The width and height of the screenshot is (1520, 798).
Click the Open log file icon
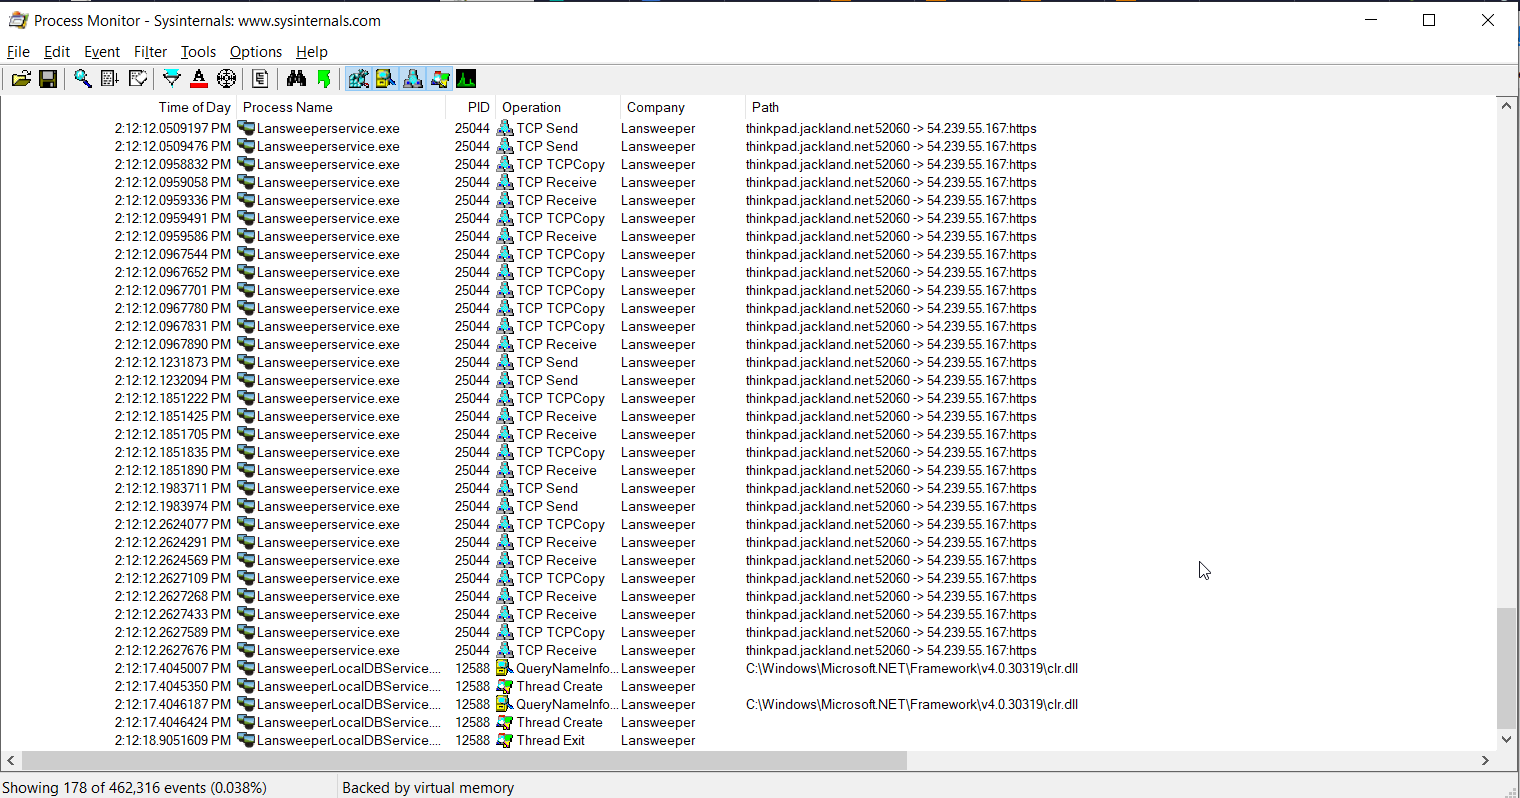(x=21, y=79)
